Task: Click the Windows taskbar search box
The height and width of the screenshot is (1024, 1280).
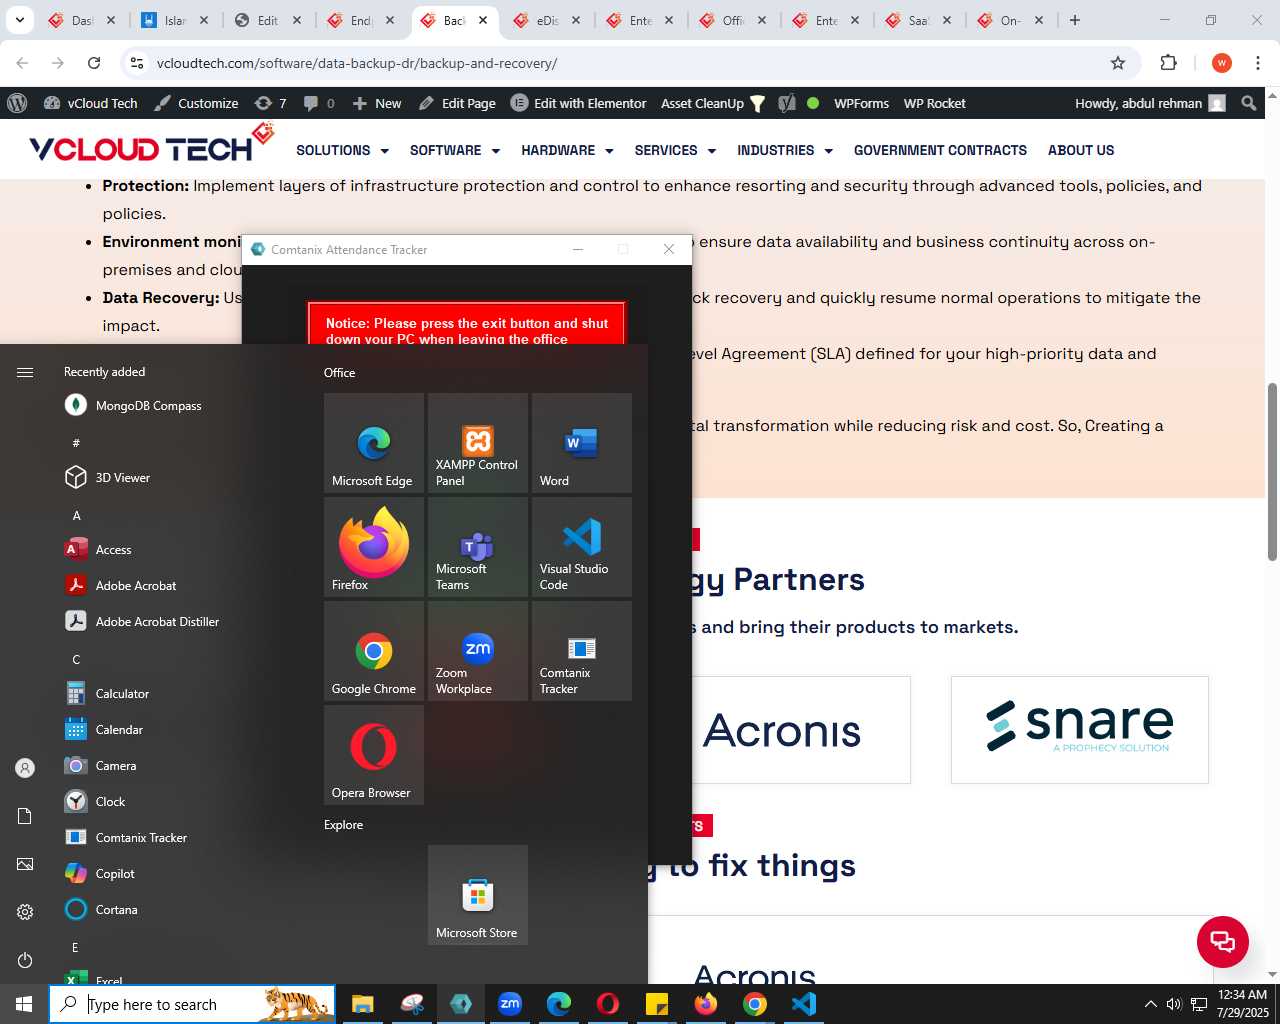Action: [x=192, y=1004]
